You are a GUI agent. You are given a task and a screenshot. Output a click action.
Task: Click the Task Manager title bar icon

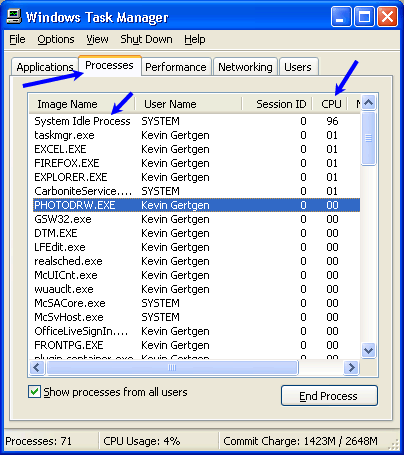[14, 16]
